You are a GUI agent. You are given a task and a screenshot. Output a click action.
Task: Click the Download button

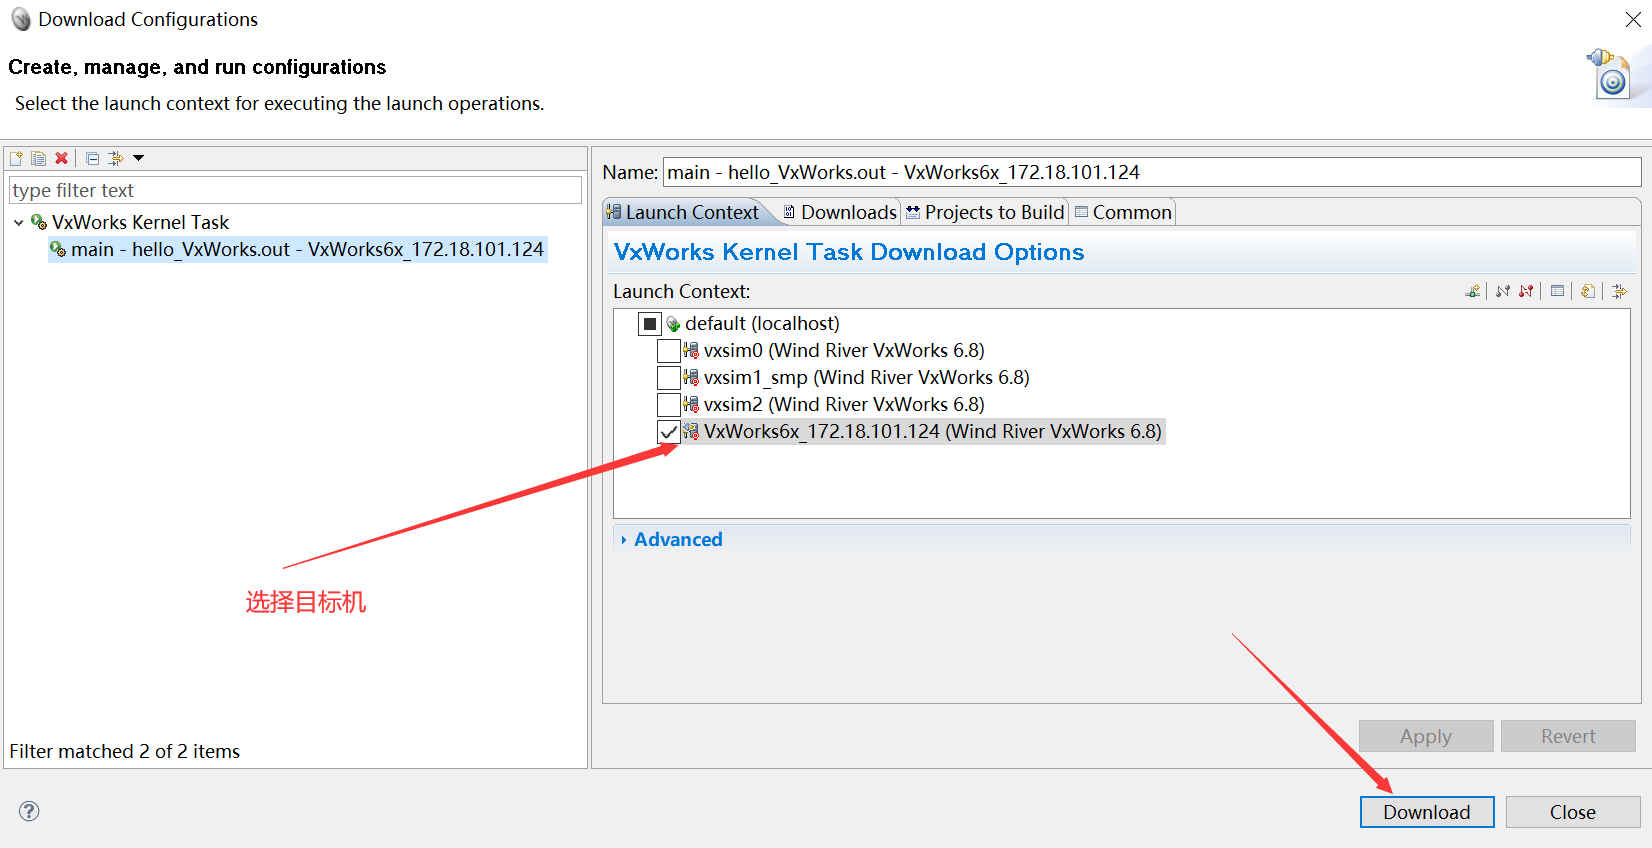tap(1427, 812)
